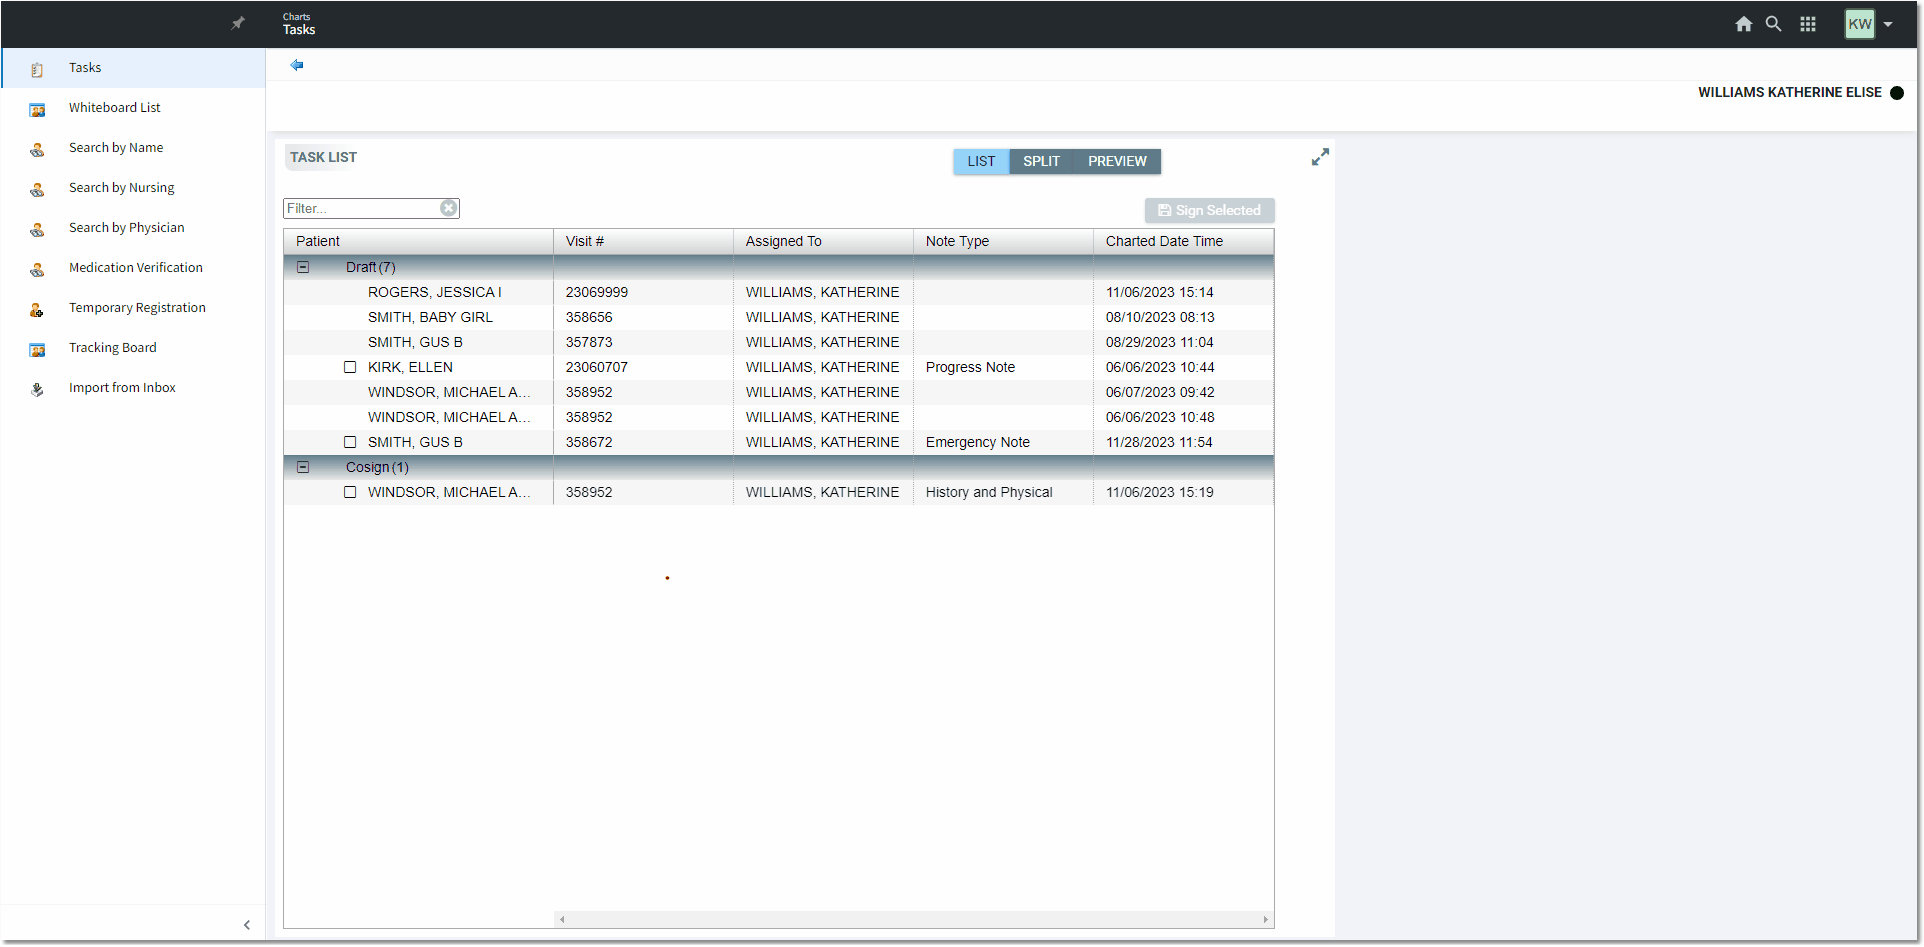Image resolution: width=1924 pixels, height=947 pixels.
Task: Open the apps grid icon
Action: [x=1808, y=24]
